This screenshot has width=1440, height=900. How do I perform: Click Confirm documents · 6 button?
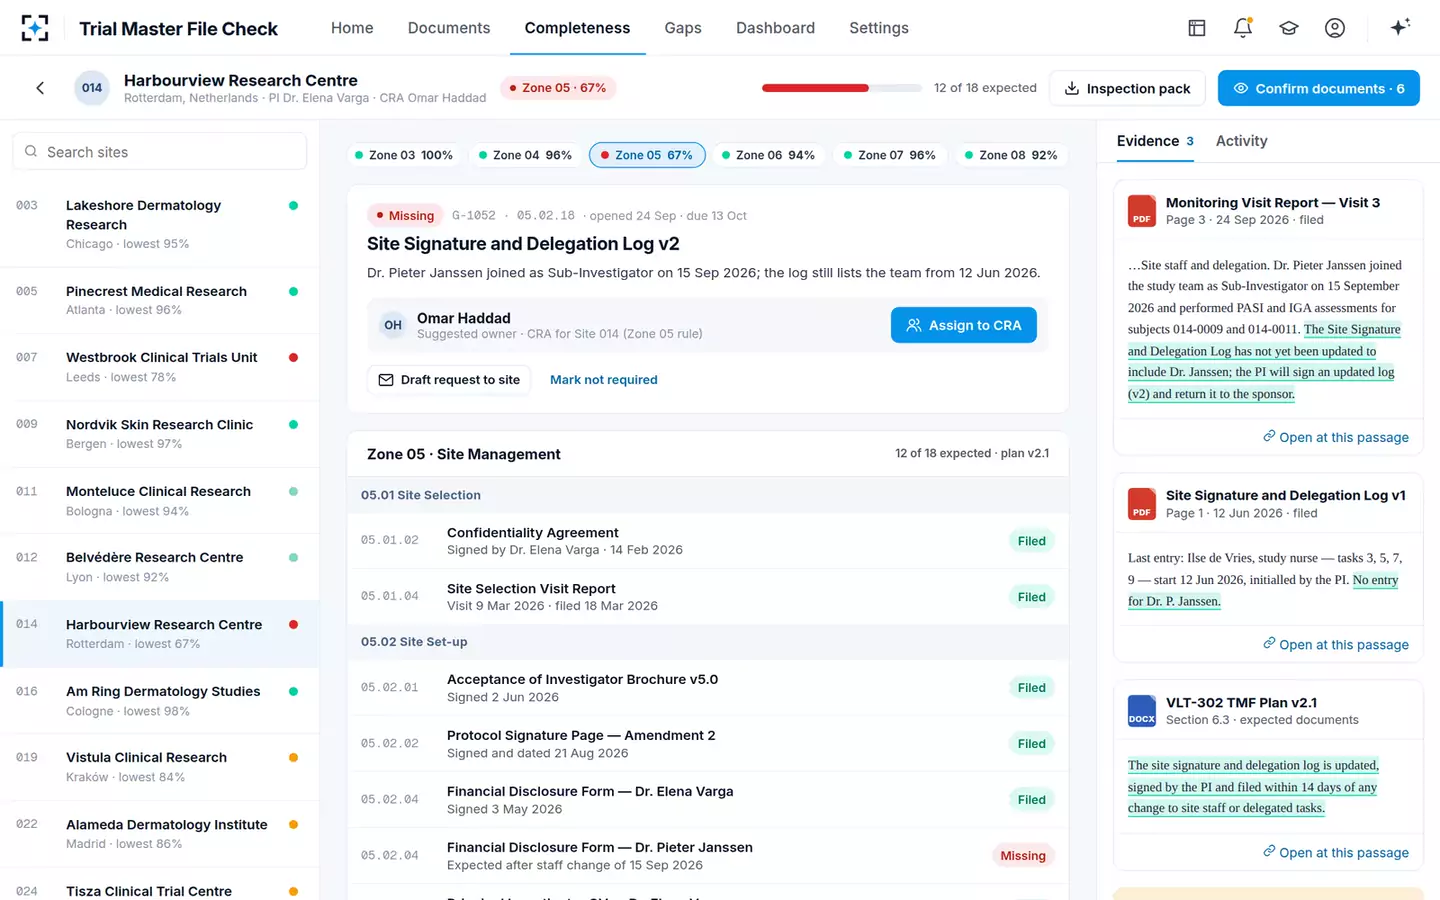[x=1319, y=88]
